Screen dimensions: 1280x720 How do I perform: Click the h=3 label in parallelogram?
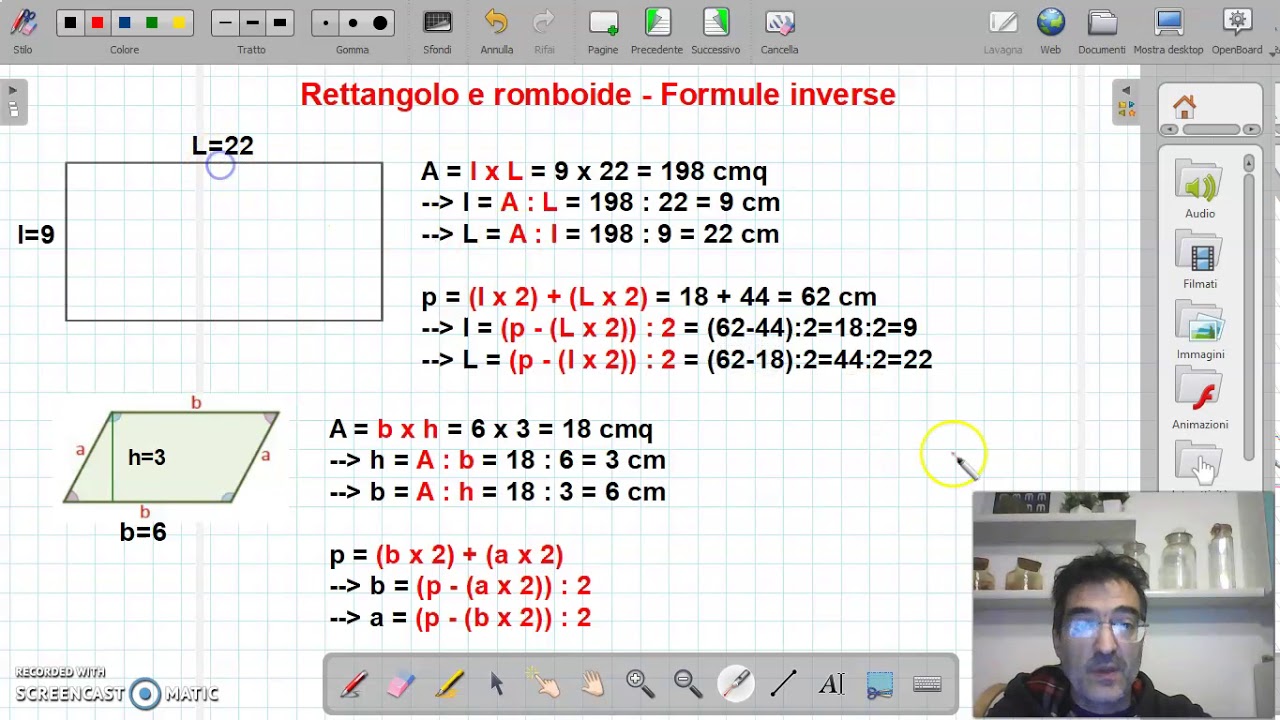(146, 458)
